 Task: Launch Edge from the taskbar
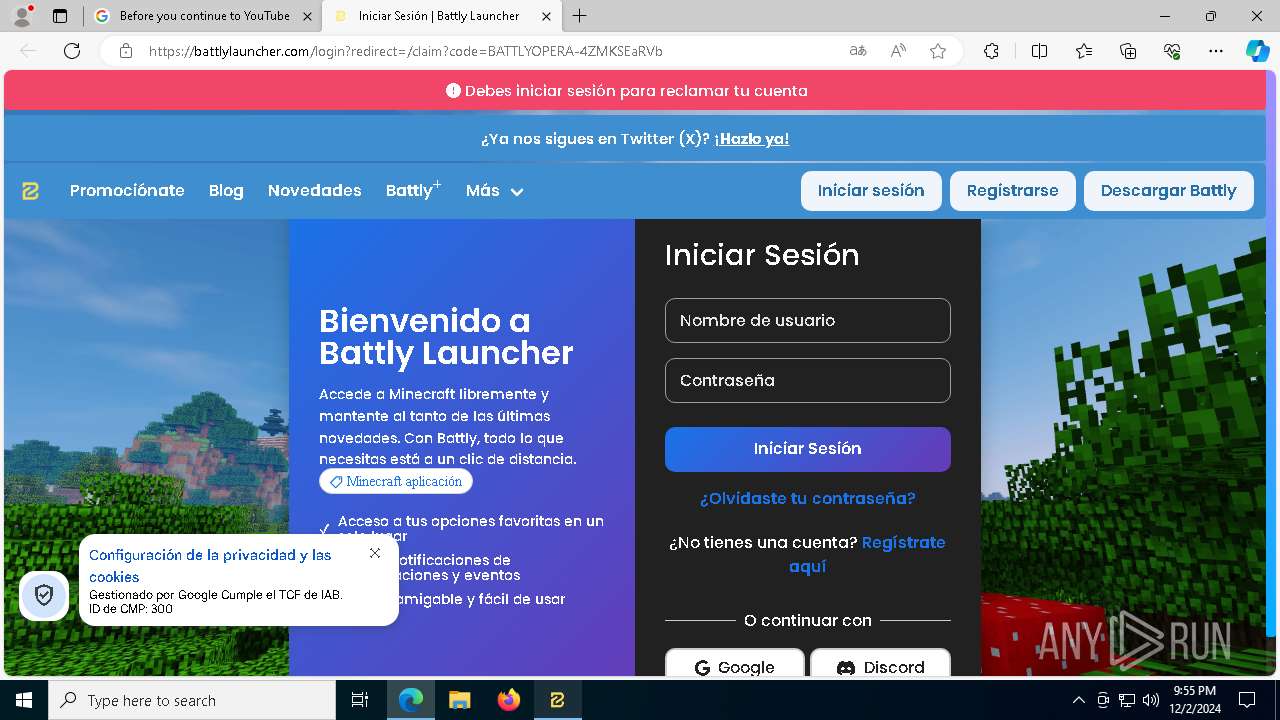coord(411,700)
